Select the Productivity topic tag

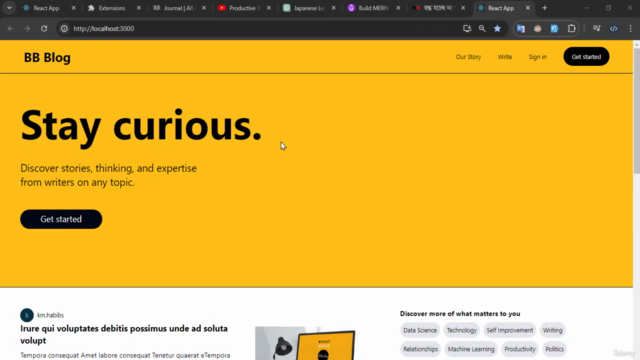pyautogui.click(x=520, y=349)
